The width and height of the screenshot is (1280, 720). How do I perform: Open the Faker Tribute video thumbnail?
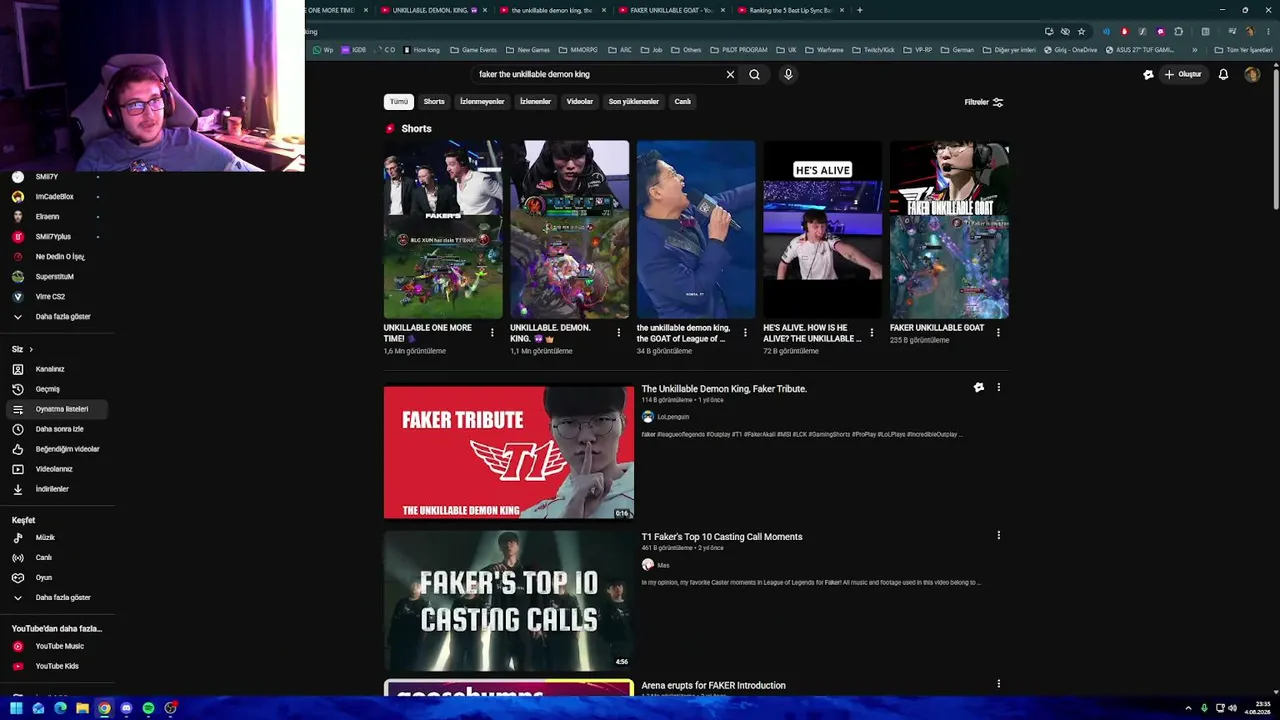509,452
